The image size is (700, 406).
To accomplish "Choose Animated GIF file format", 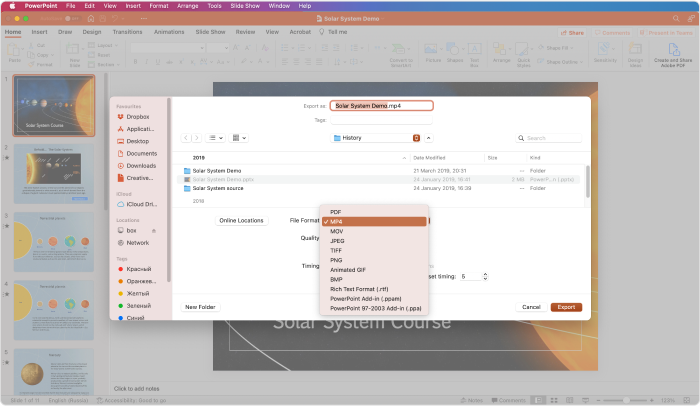I will 374,270.
